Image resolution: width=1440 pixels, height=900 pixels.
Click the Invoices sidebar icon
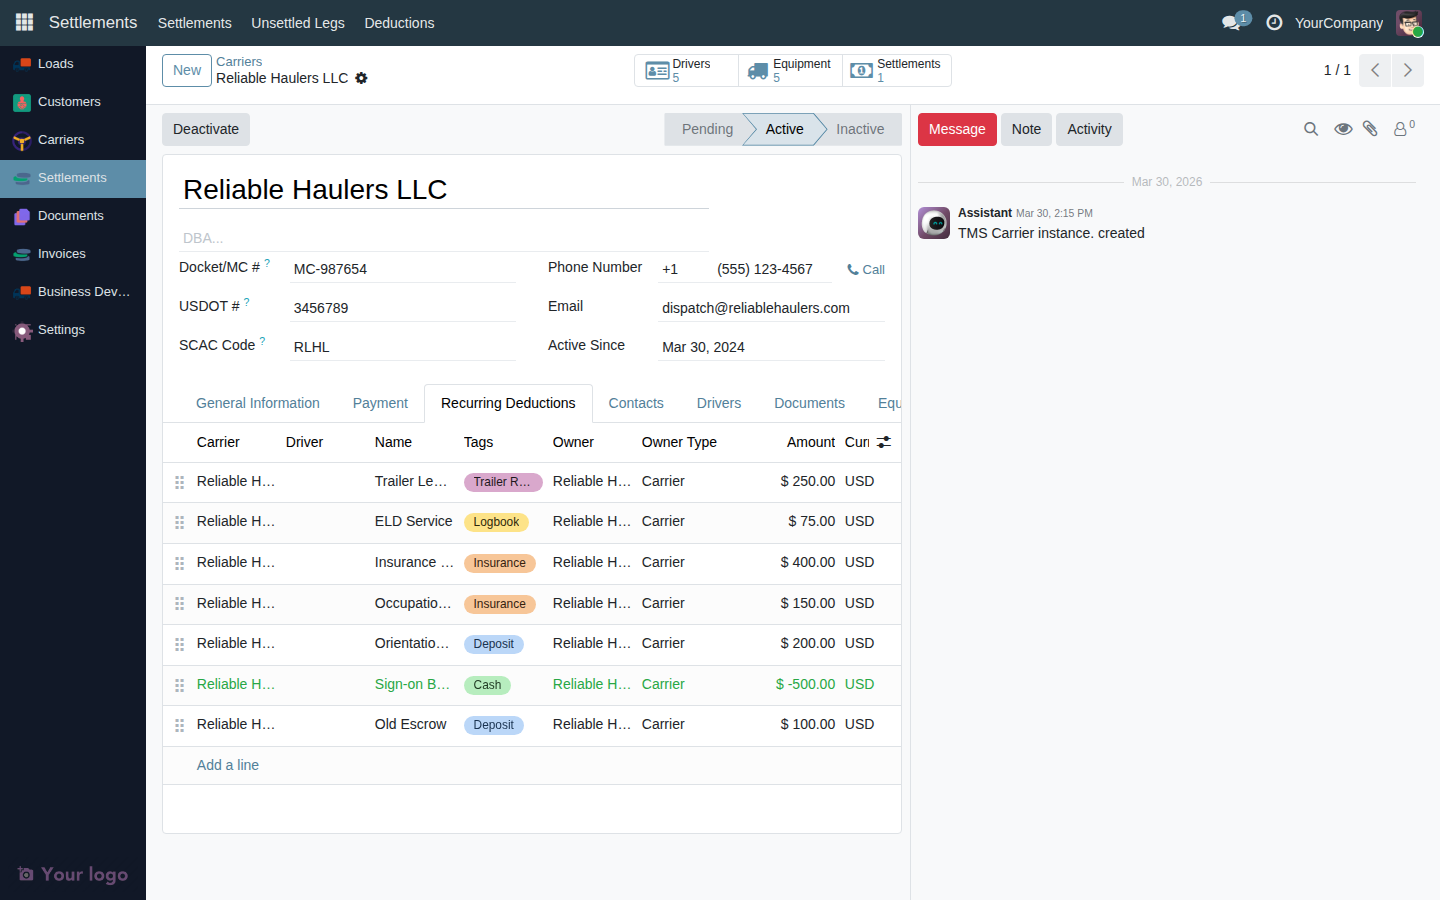click(x=22, y=254)
